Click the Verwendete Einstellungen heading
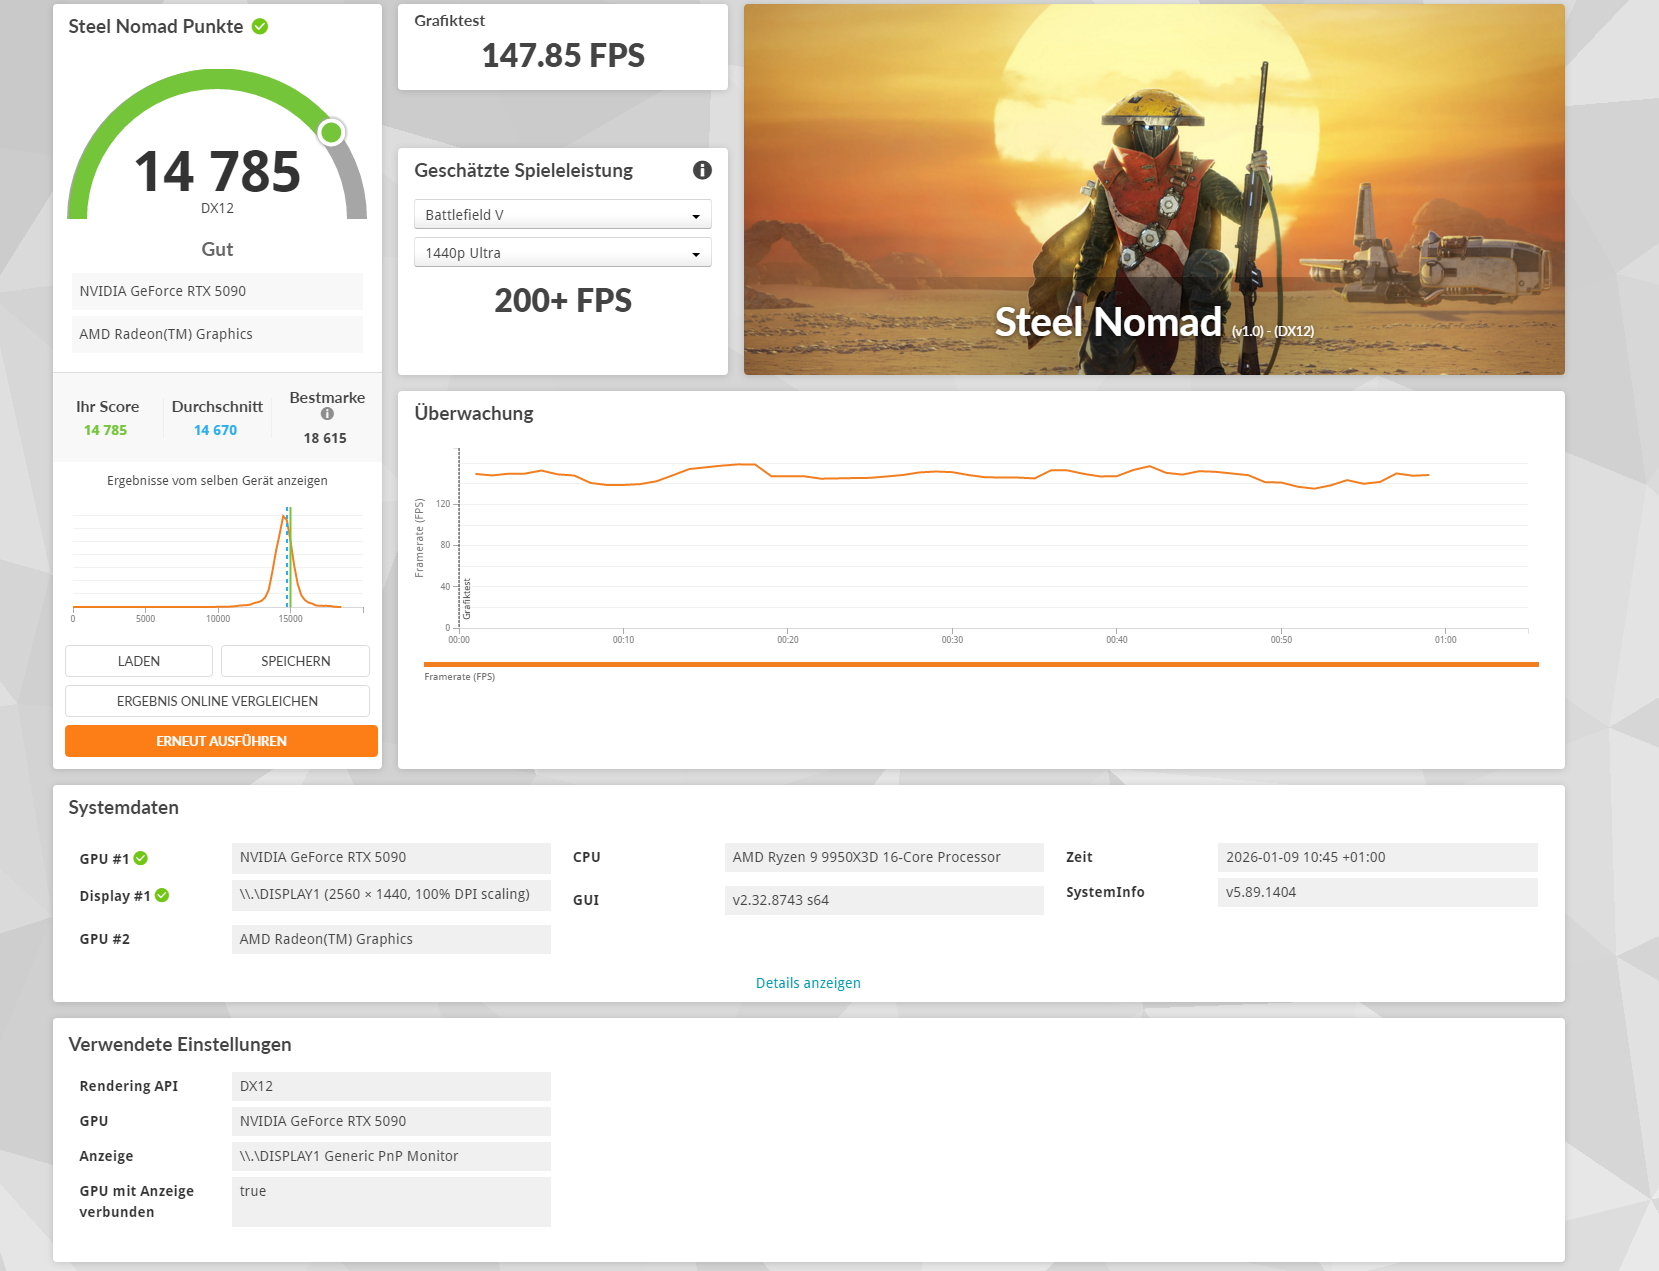The image size is (1659, 1271). click(180, 1044)
